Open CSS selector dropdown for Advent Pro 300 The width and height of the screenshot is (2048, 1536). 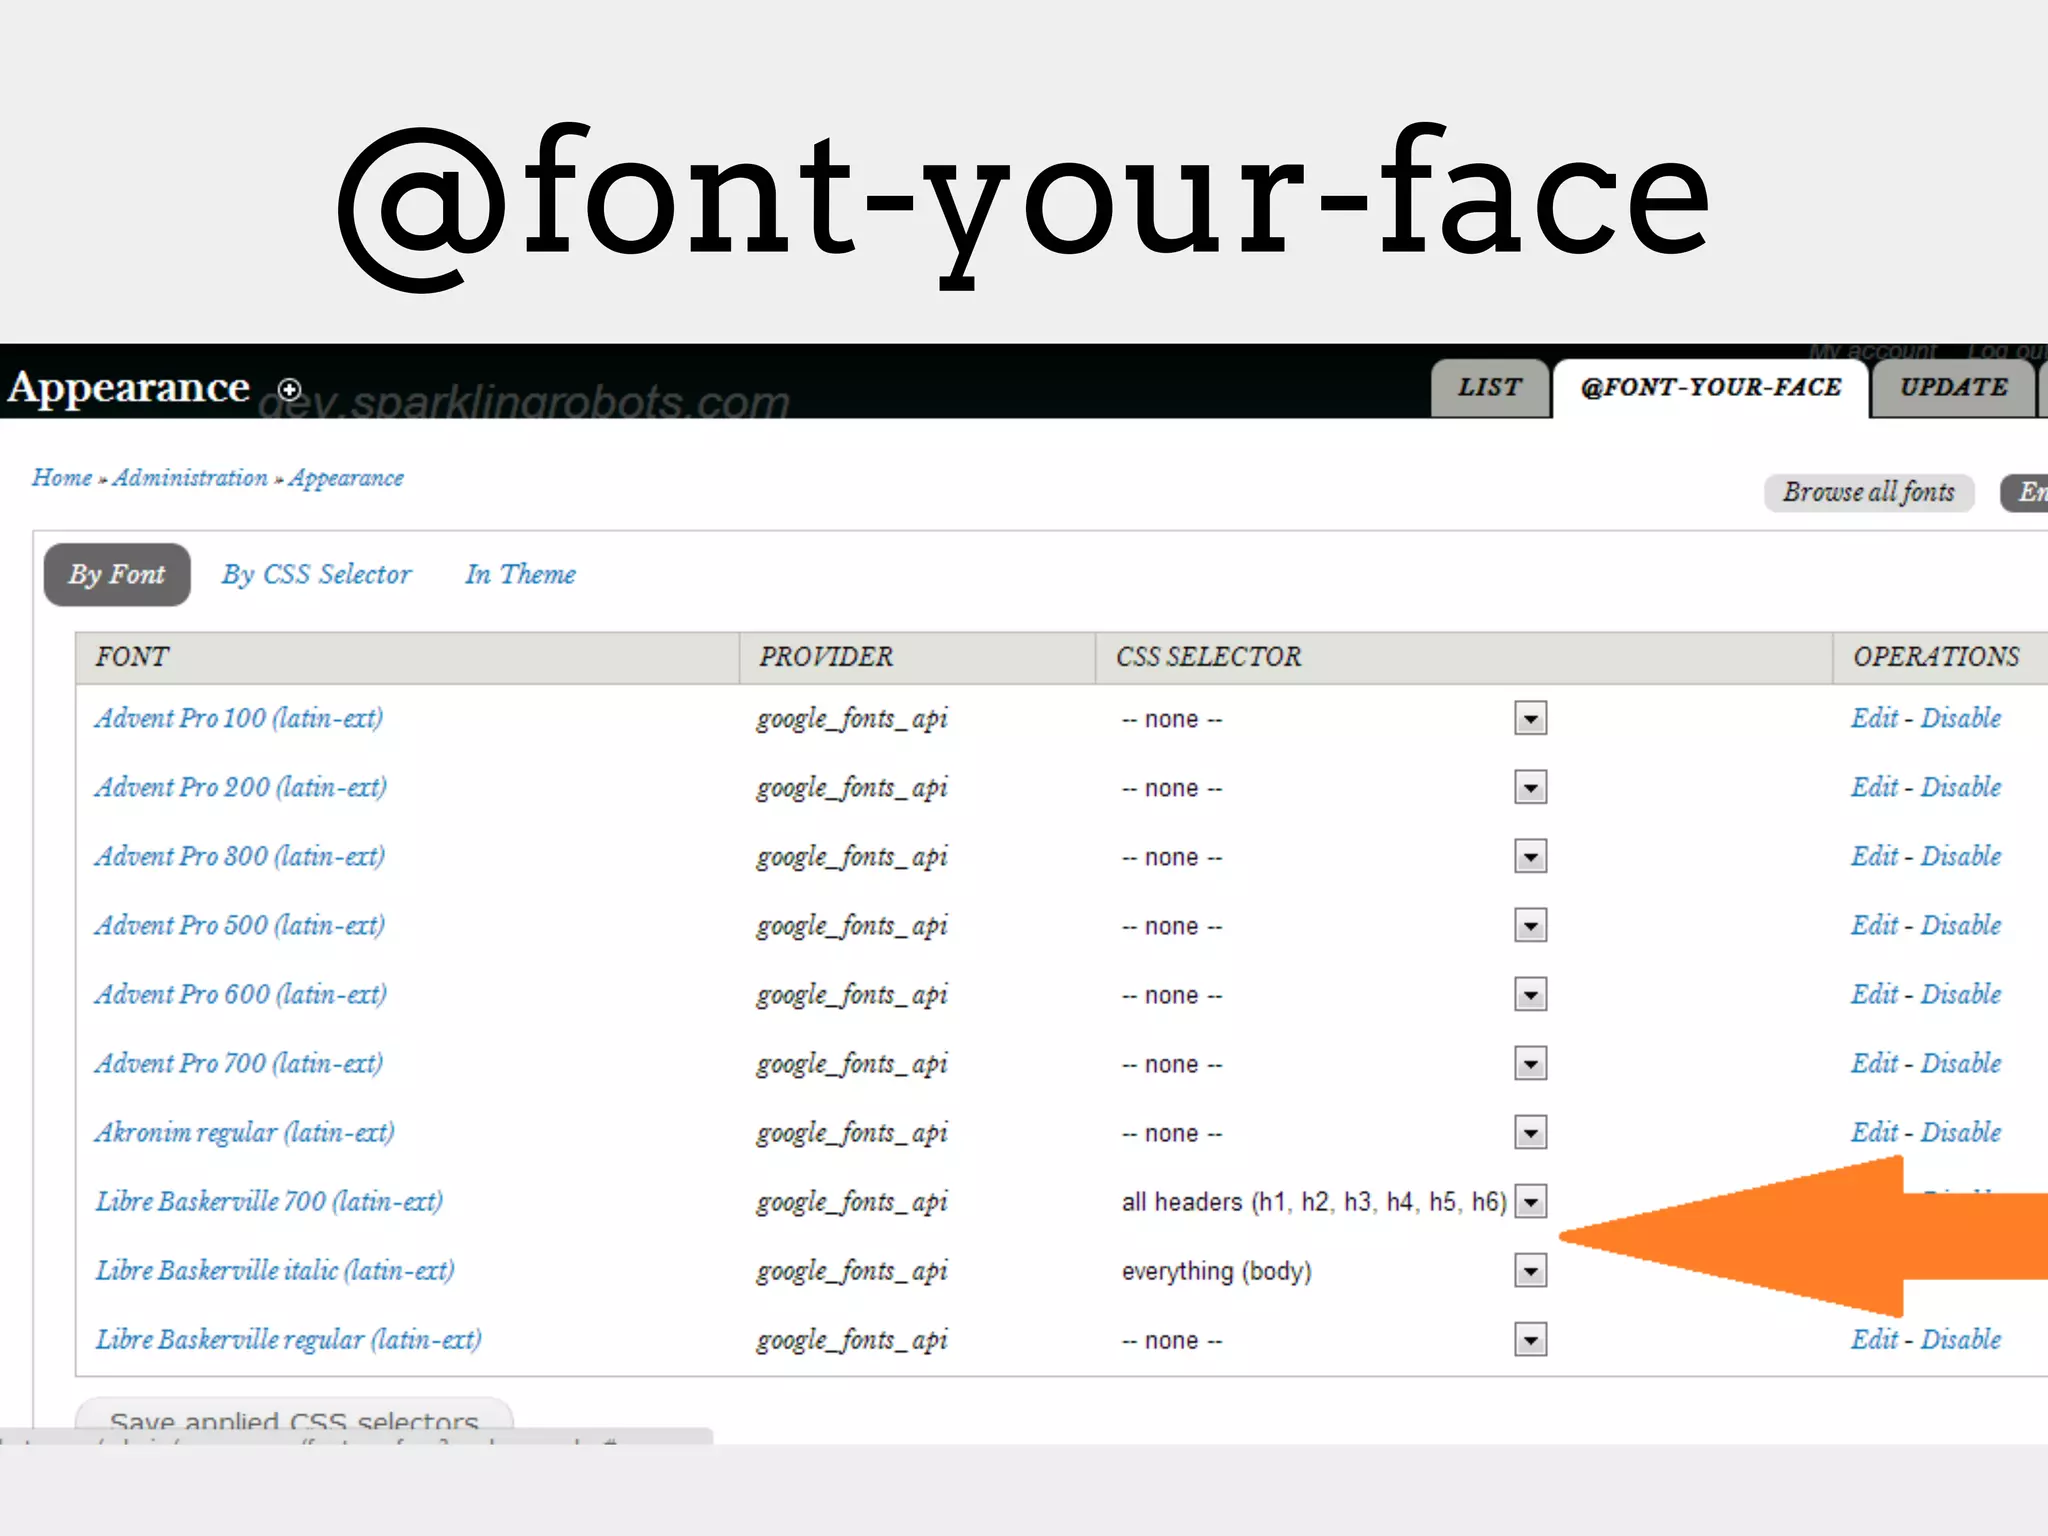(x=1530, y=857)
